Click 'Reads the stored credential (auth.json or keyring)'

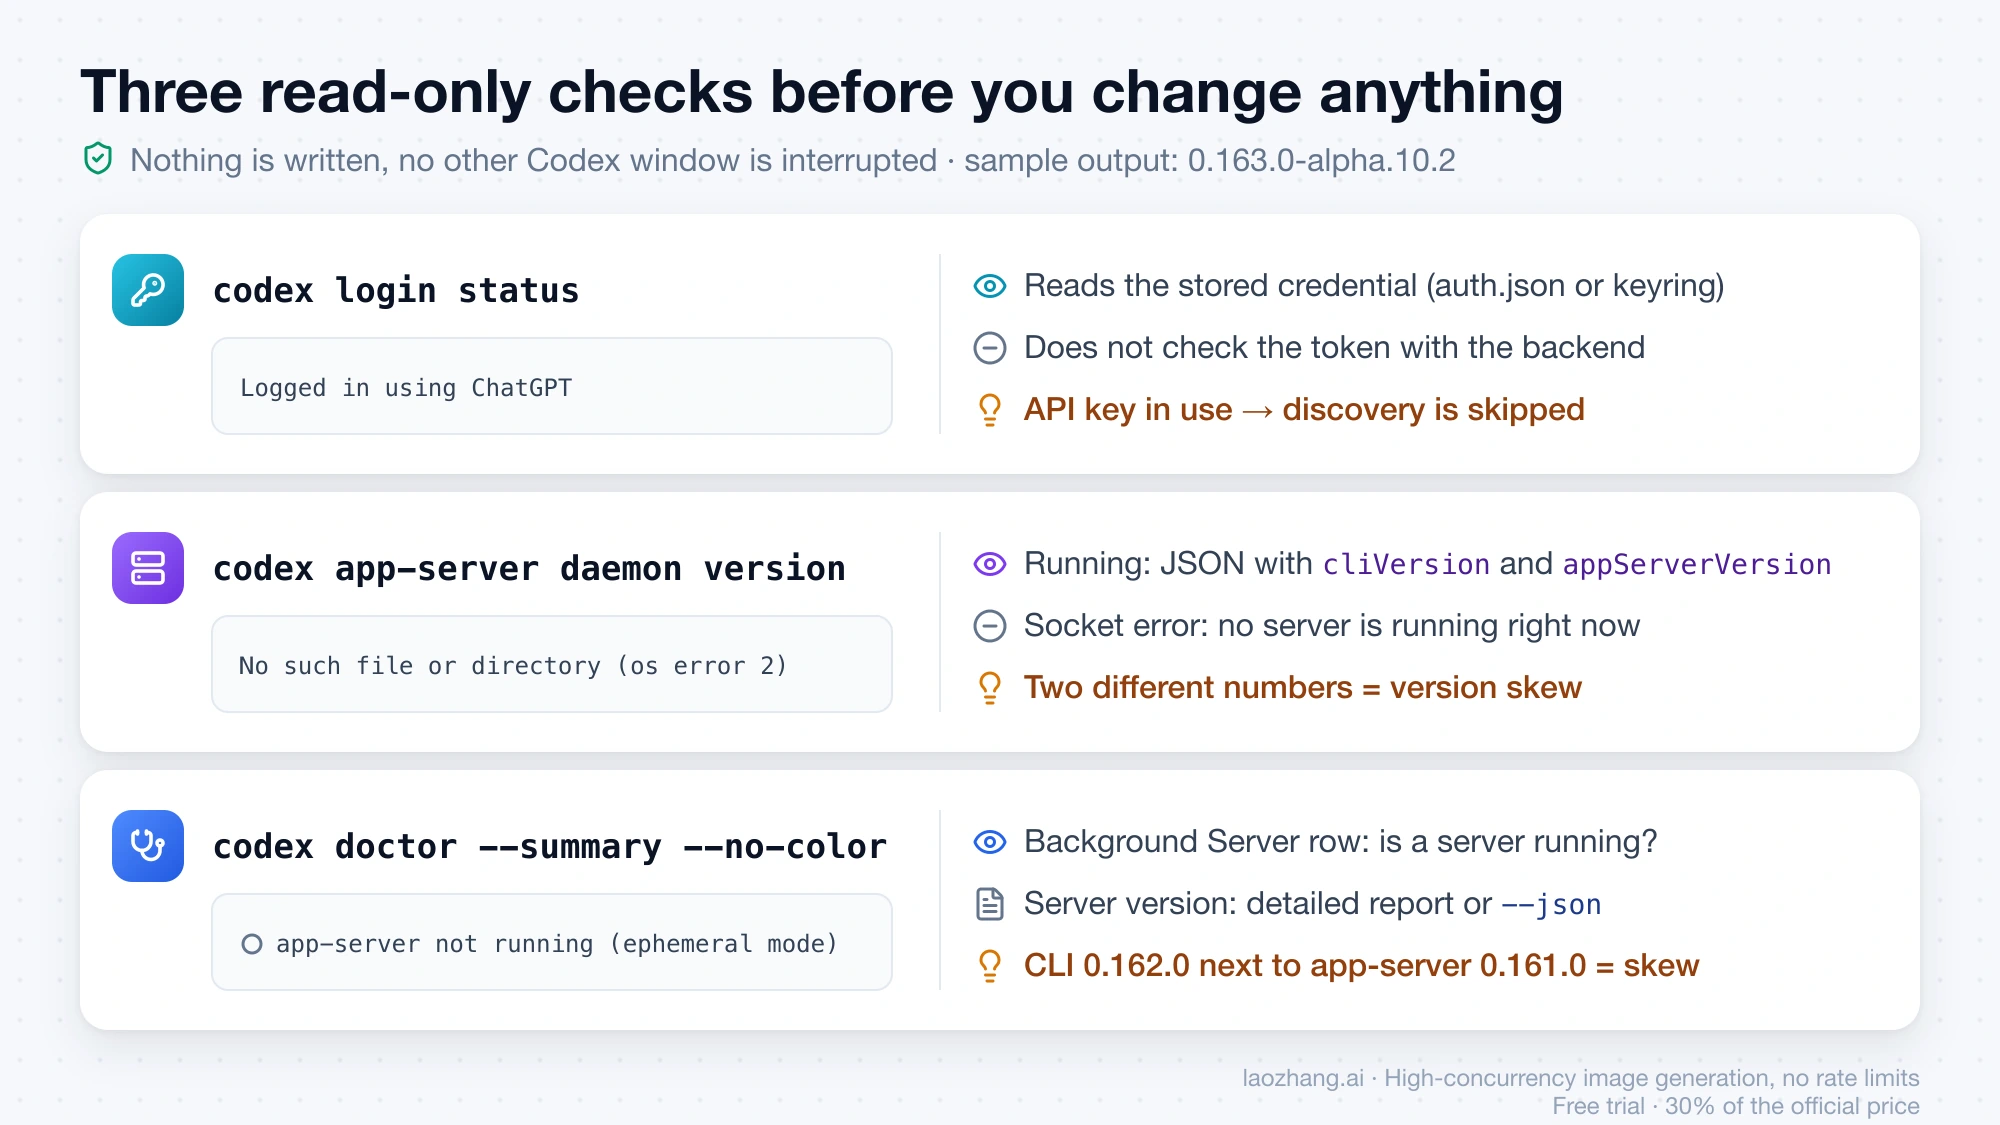pyautogui.click(x=1374, y=286)
